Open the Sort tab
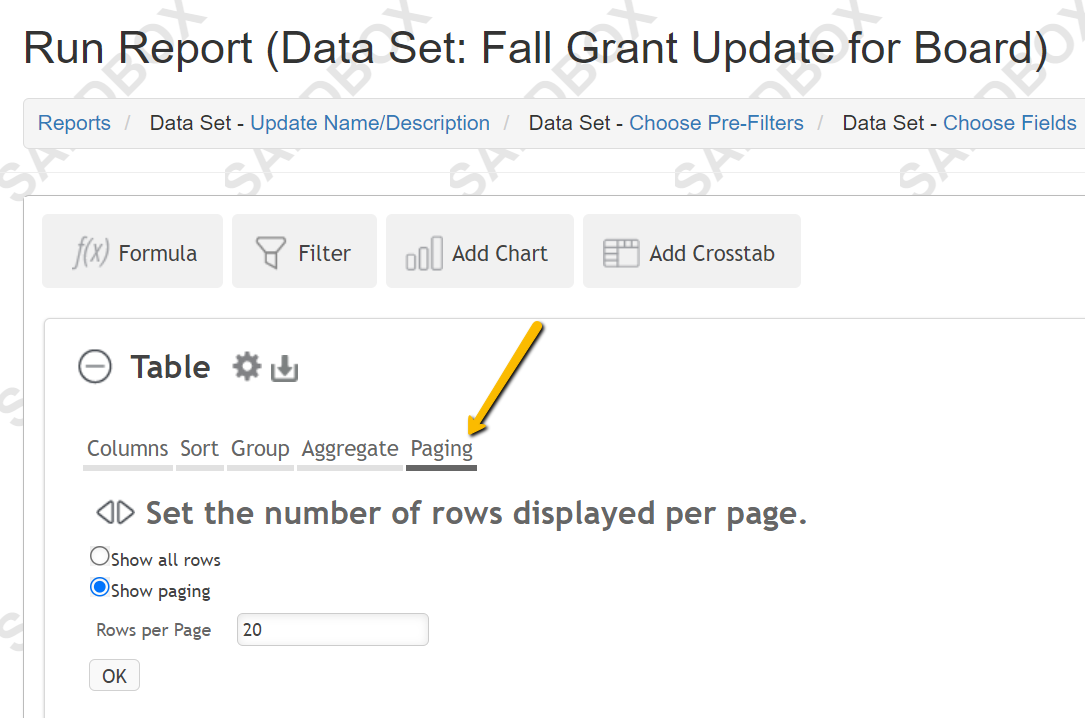This screenshot has width=1085, height=718. coord(199,449)
